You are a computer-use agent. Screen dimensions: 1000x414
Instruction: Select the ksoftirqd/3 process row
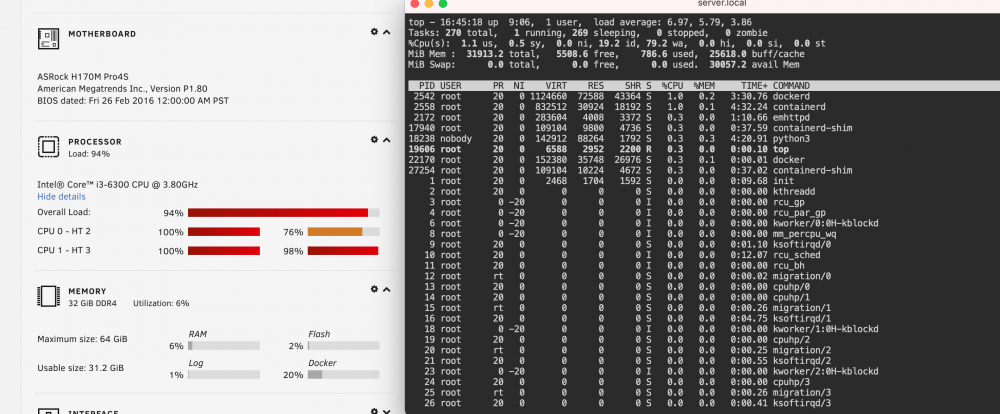tap(702, 403)
